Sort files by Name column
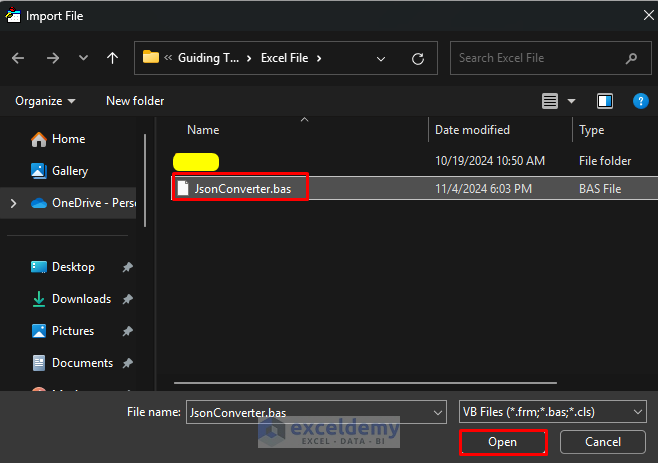 tap(203, 130)
